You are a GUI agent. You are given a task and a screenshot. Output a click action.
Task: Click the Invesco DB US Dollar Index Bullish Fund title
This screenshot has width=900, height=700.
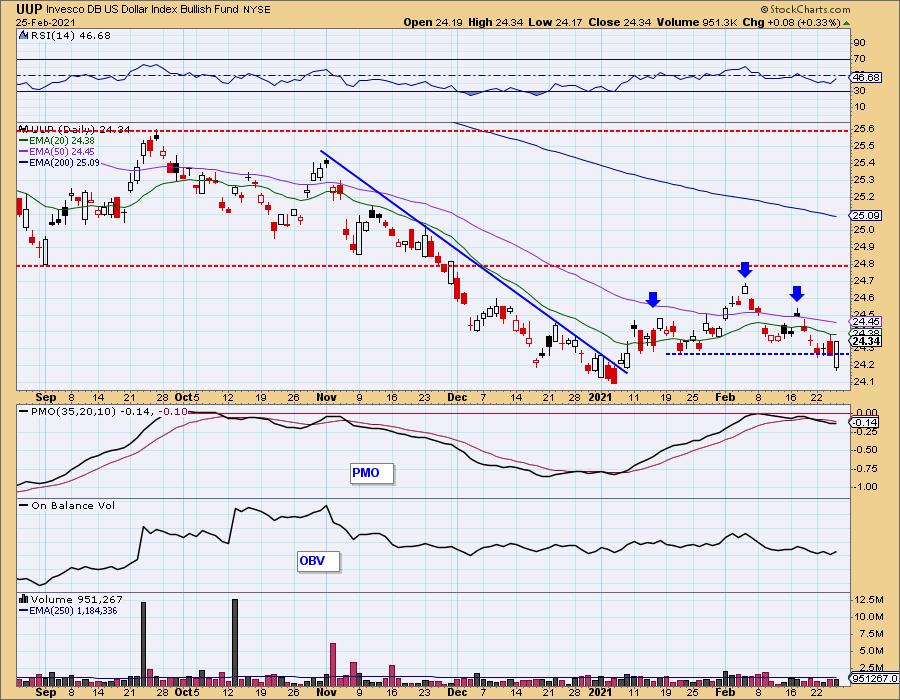pyautogui.click(x=141, y=9)
